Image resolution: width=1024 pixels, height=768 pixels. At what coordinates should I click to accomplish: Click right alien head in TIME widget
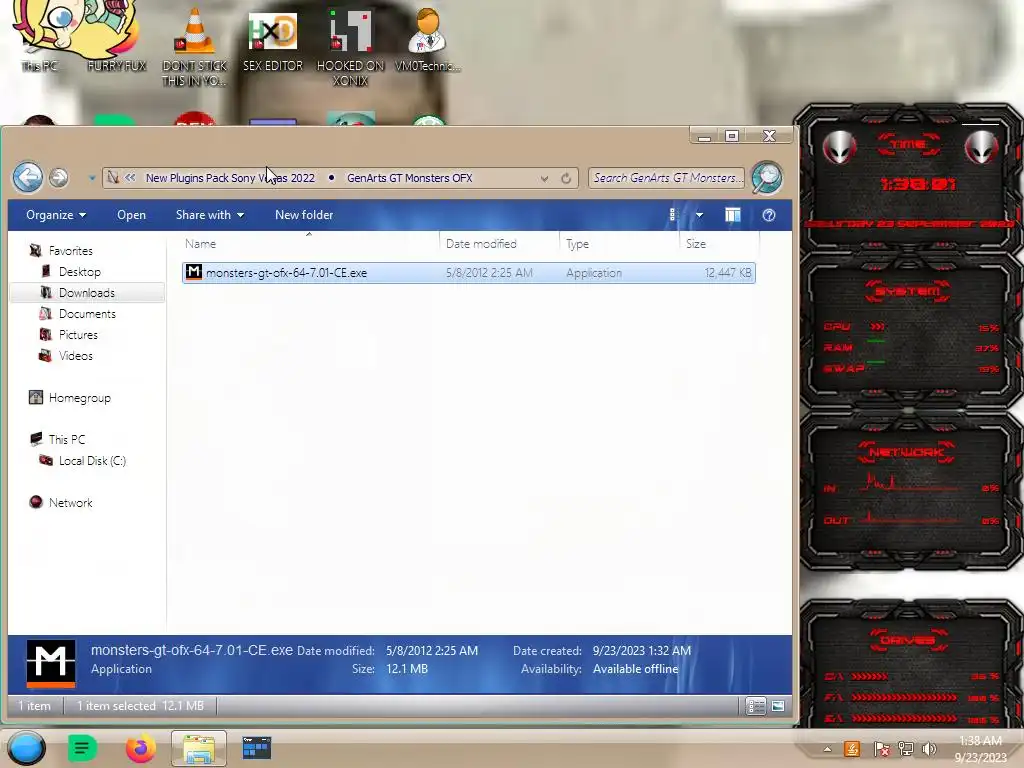point(980,147)
